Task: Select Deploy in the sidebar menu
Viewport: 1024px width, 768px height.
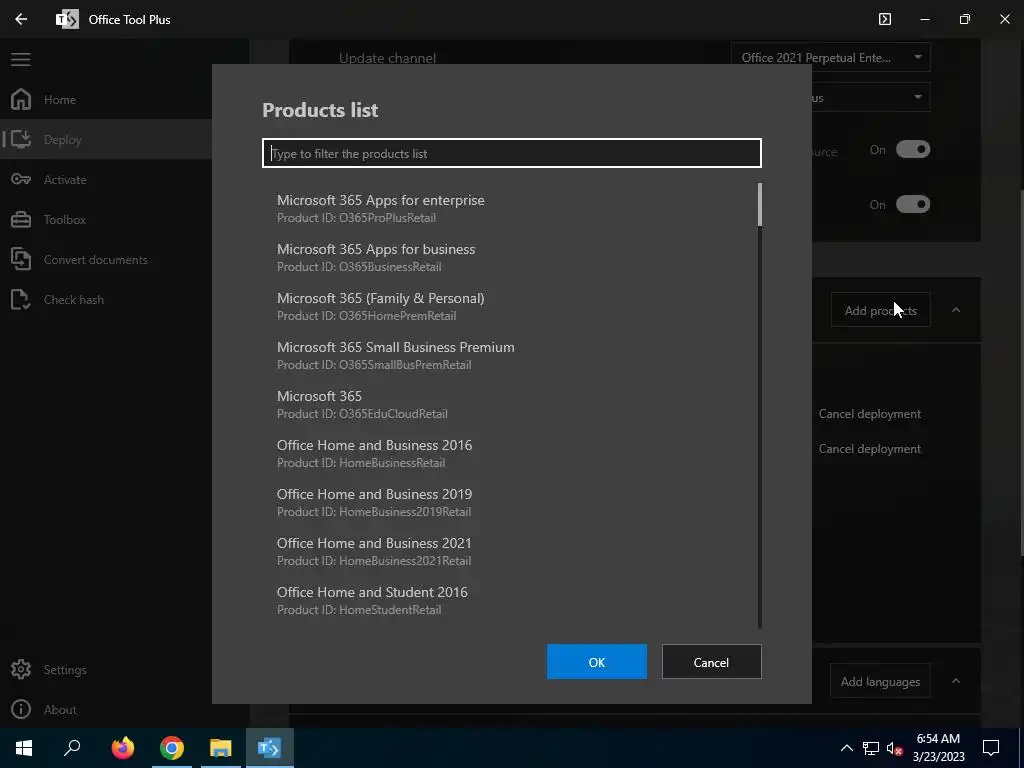Action: pyautogui.click(x=63, y=140)
